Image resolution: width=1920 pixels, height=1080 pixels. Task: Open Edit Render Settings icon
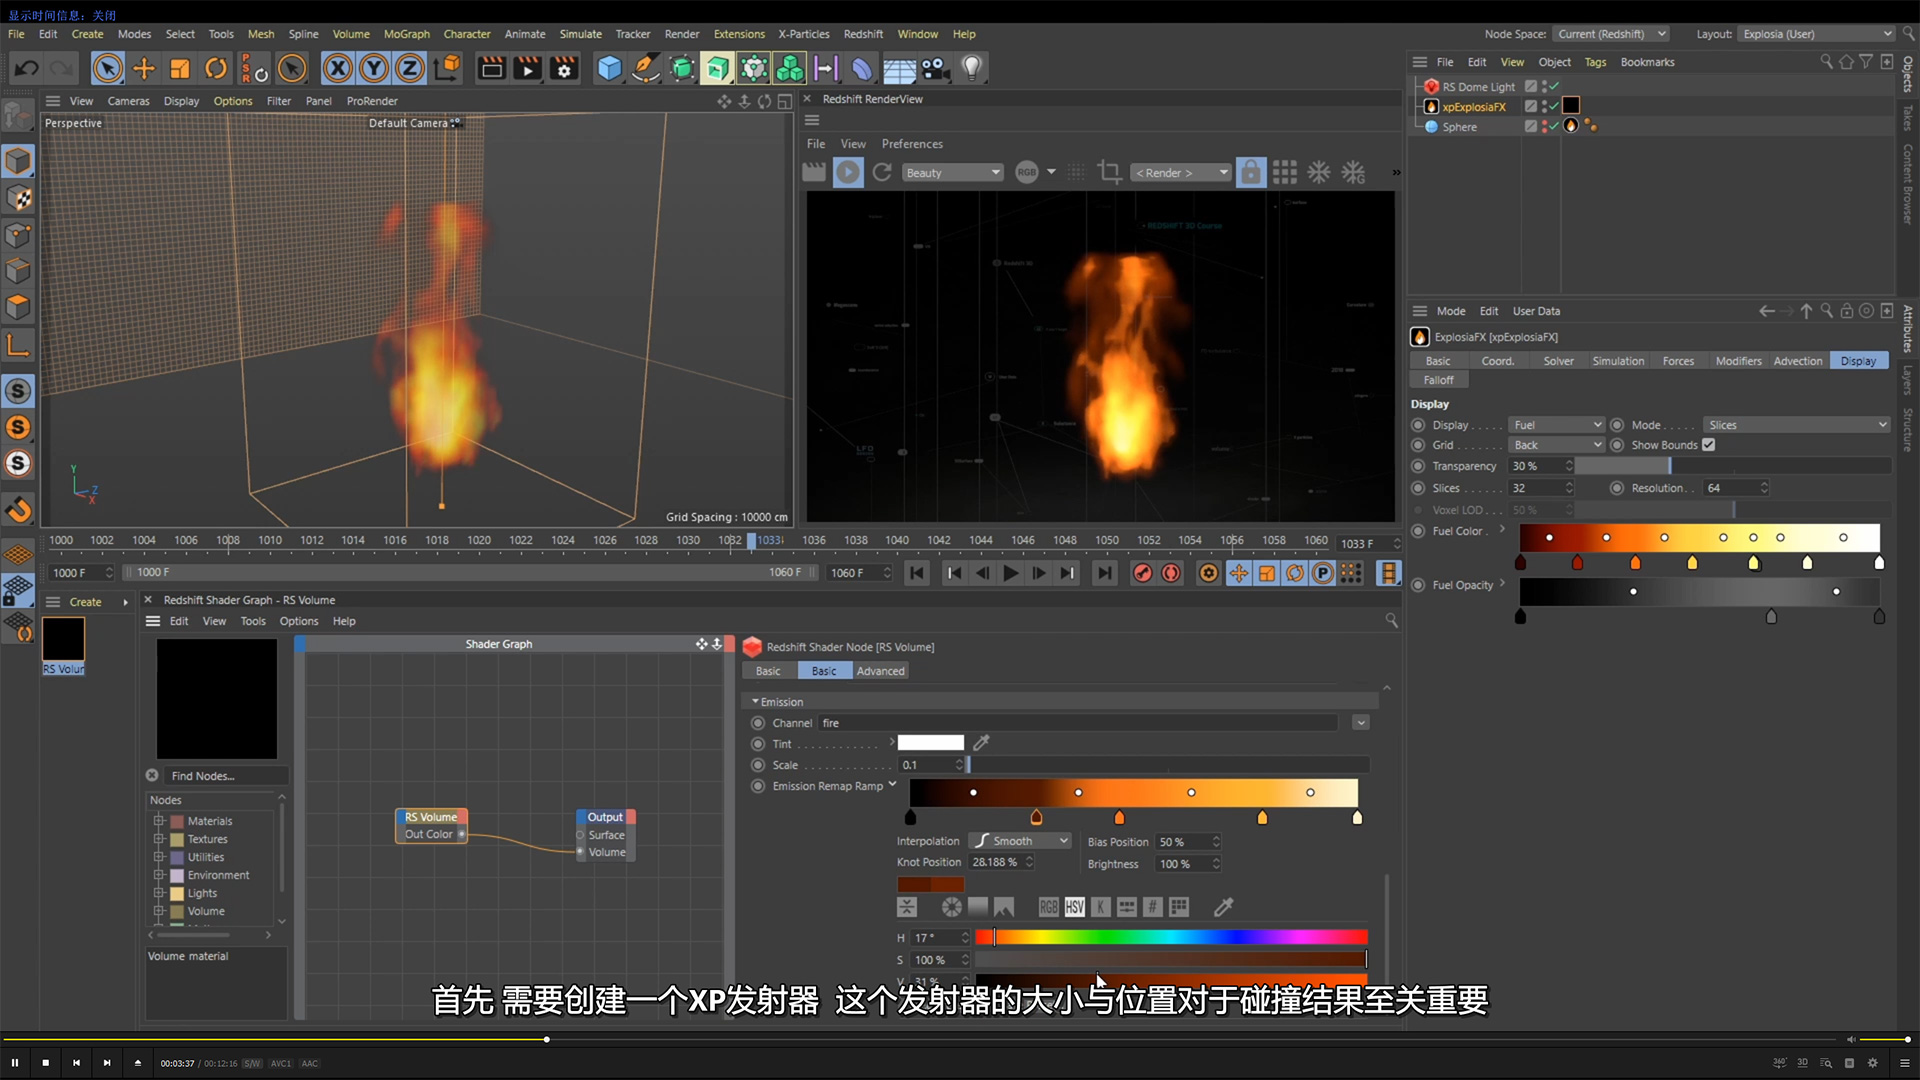click(565, 68)
